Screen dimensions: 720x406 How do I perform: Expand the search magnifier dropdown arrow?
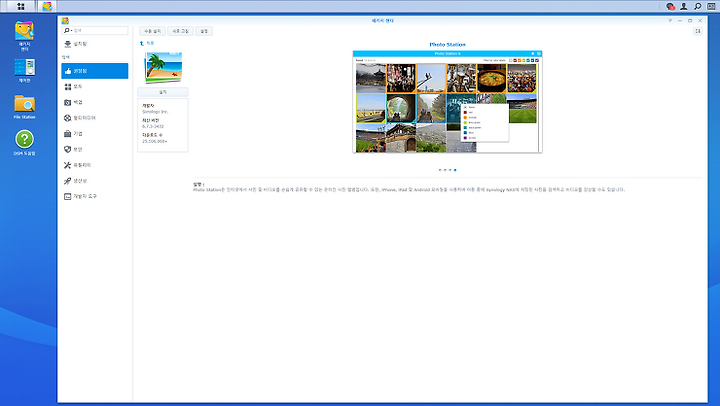click(71, 30)
